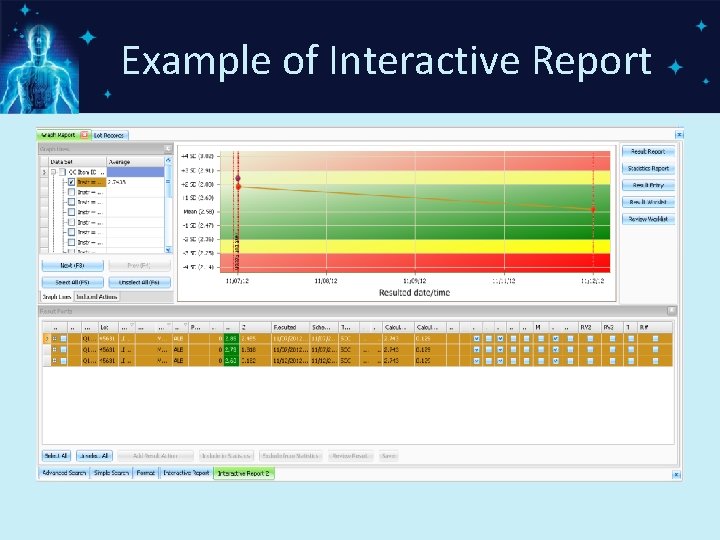The width and height of the screenshot is (720, 540).
Task: Select the Interactive Report 2 tab
Action: pos(243,473)
